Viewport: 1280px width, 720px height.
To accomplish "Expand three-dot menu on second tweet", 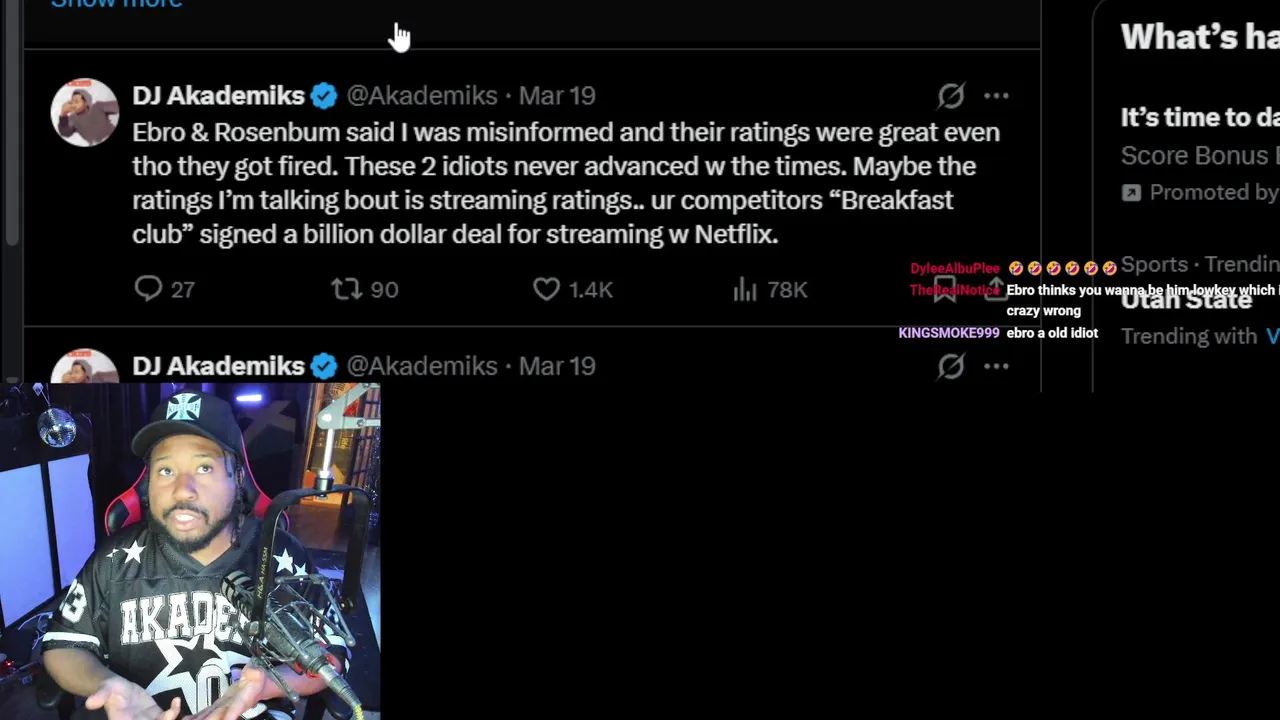I will [x=996, y=366].
